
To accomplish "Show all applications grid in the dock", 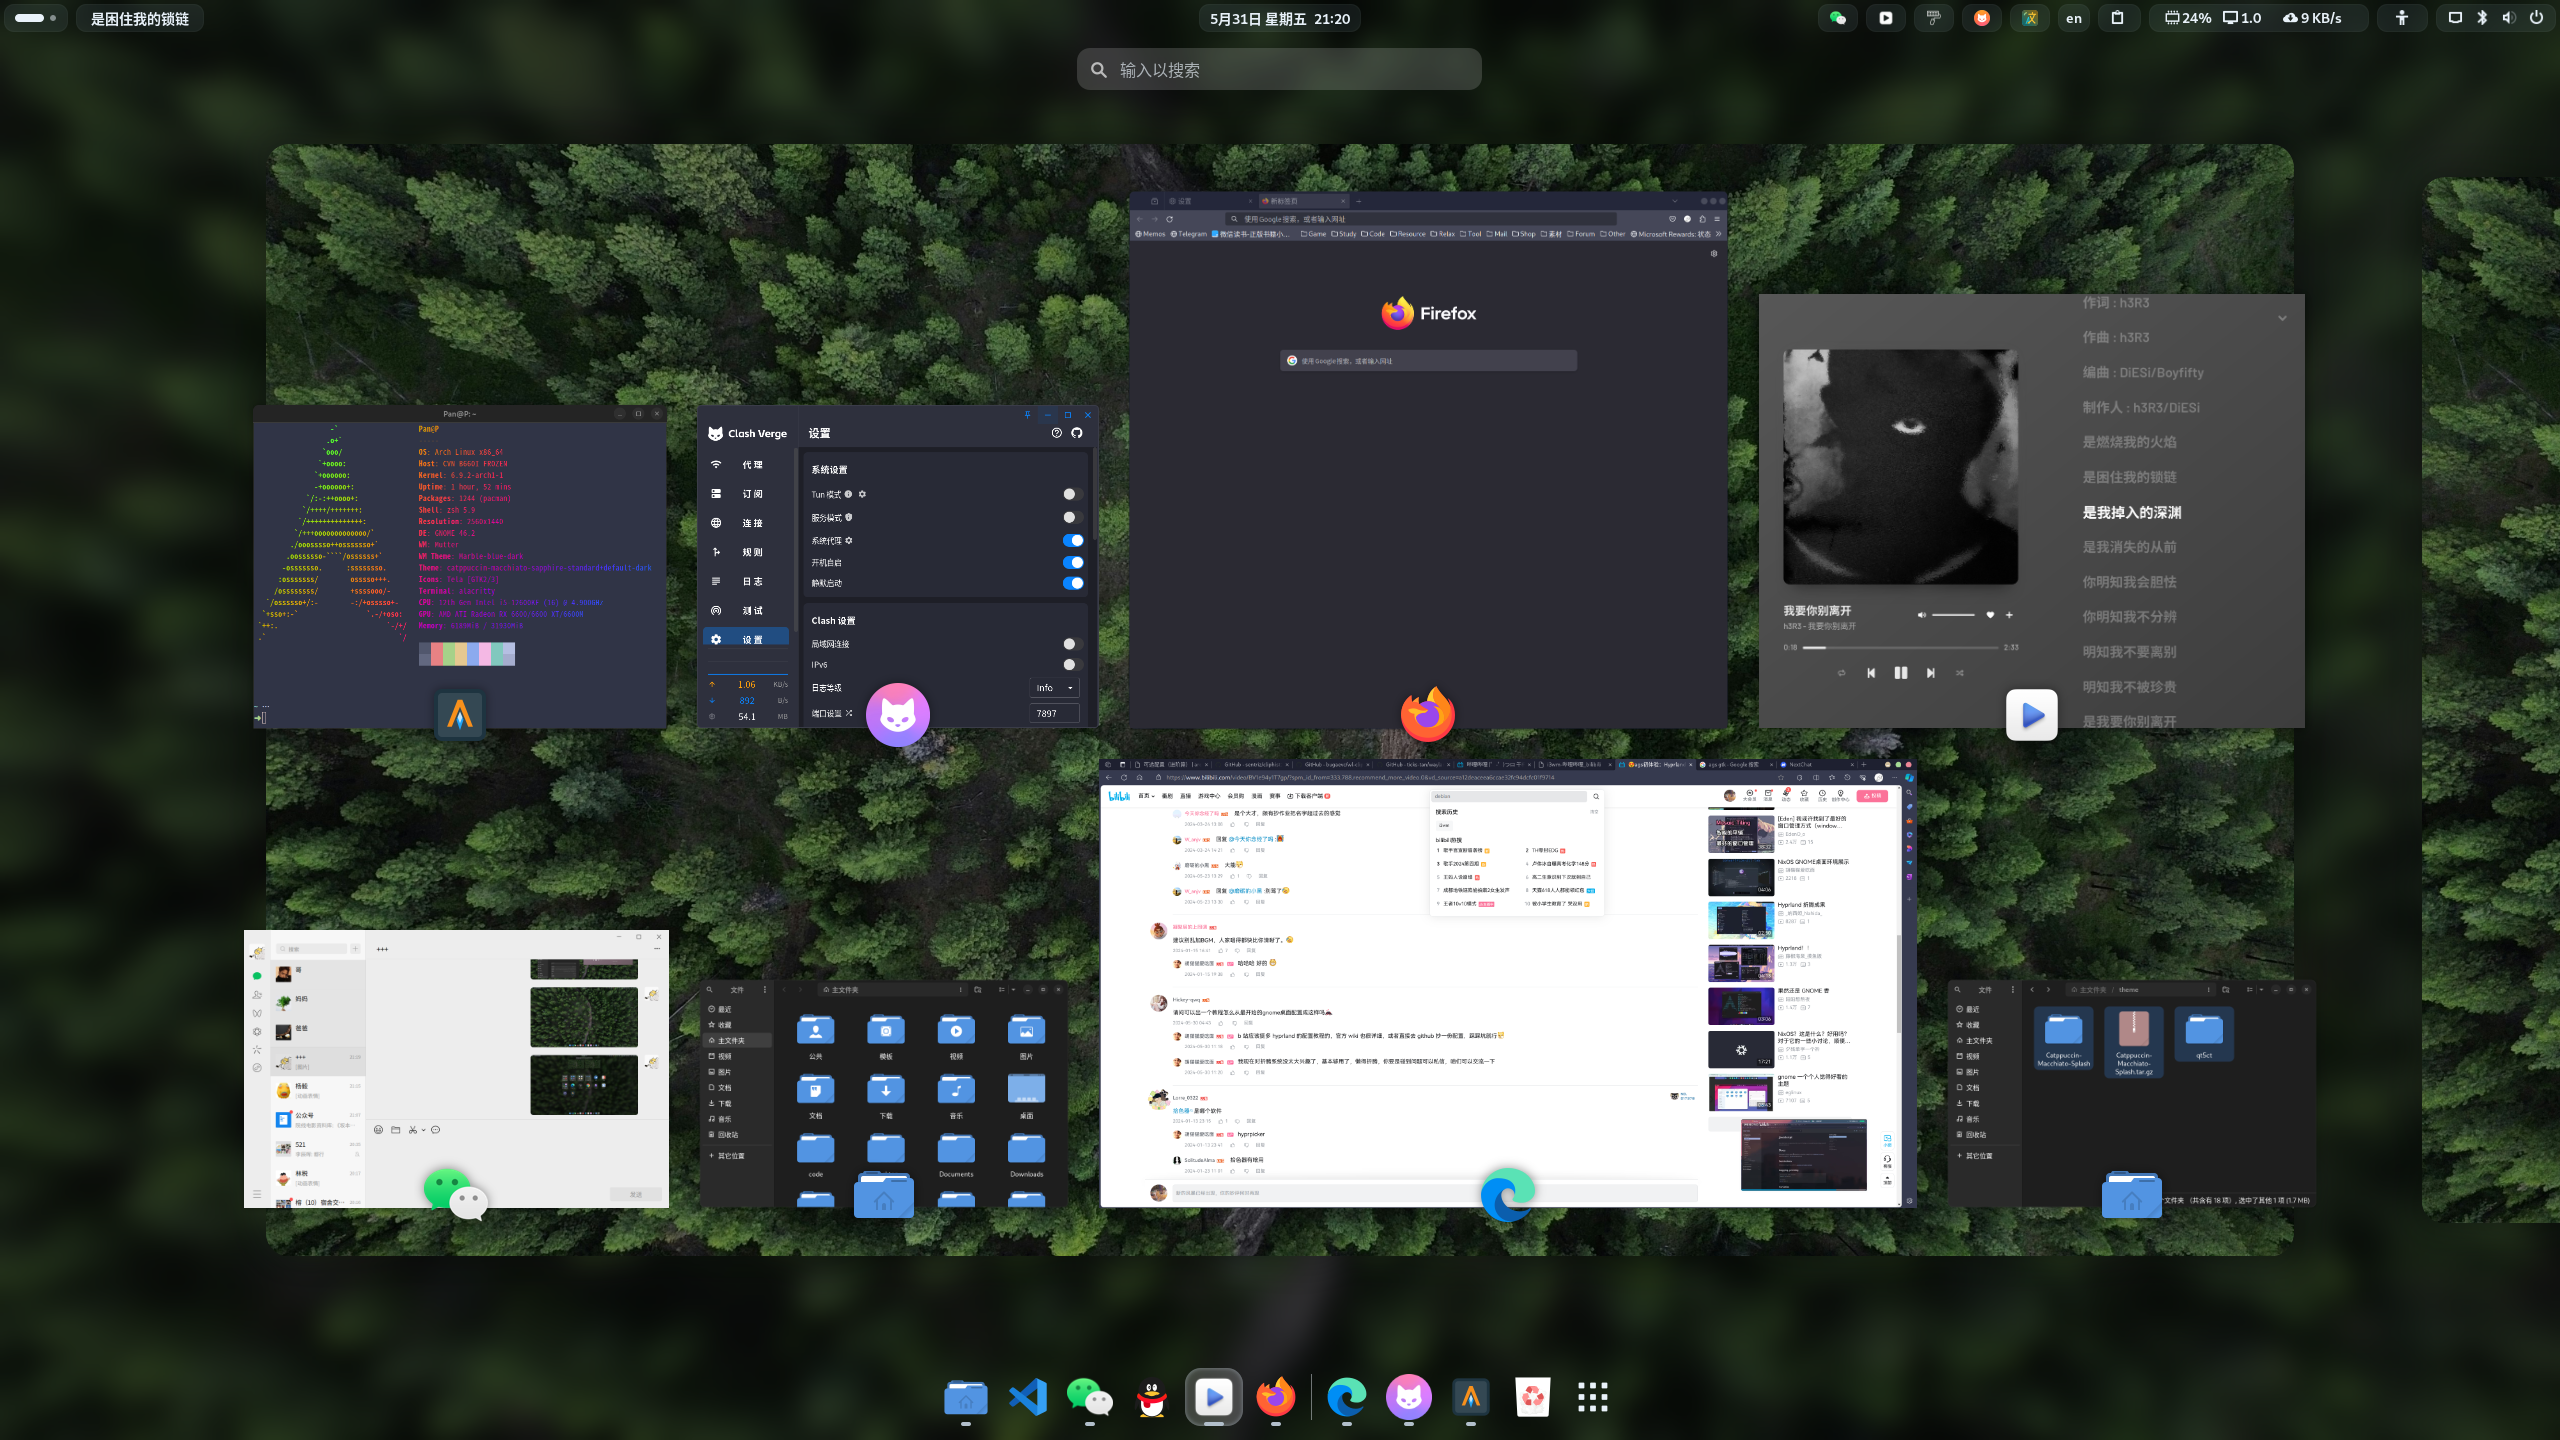I will [x=1593, y=1397].
